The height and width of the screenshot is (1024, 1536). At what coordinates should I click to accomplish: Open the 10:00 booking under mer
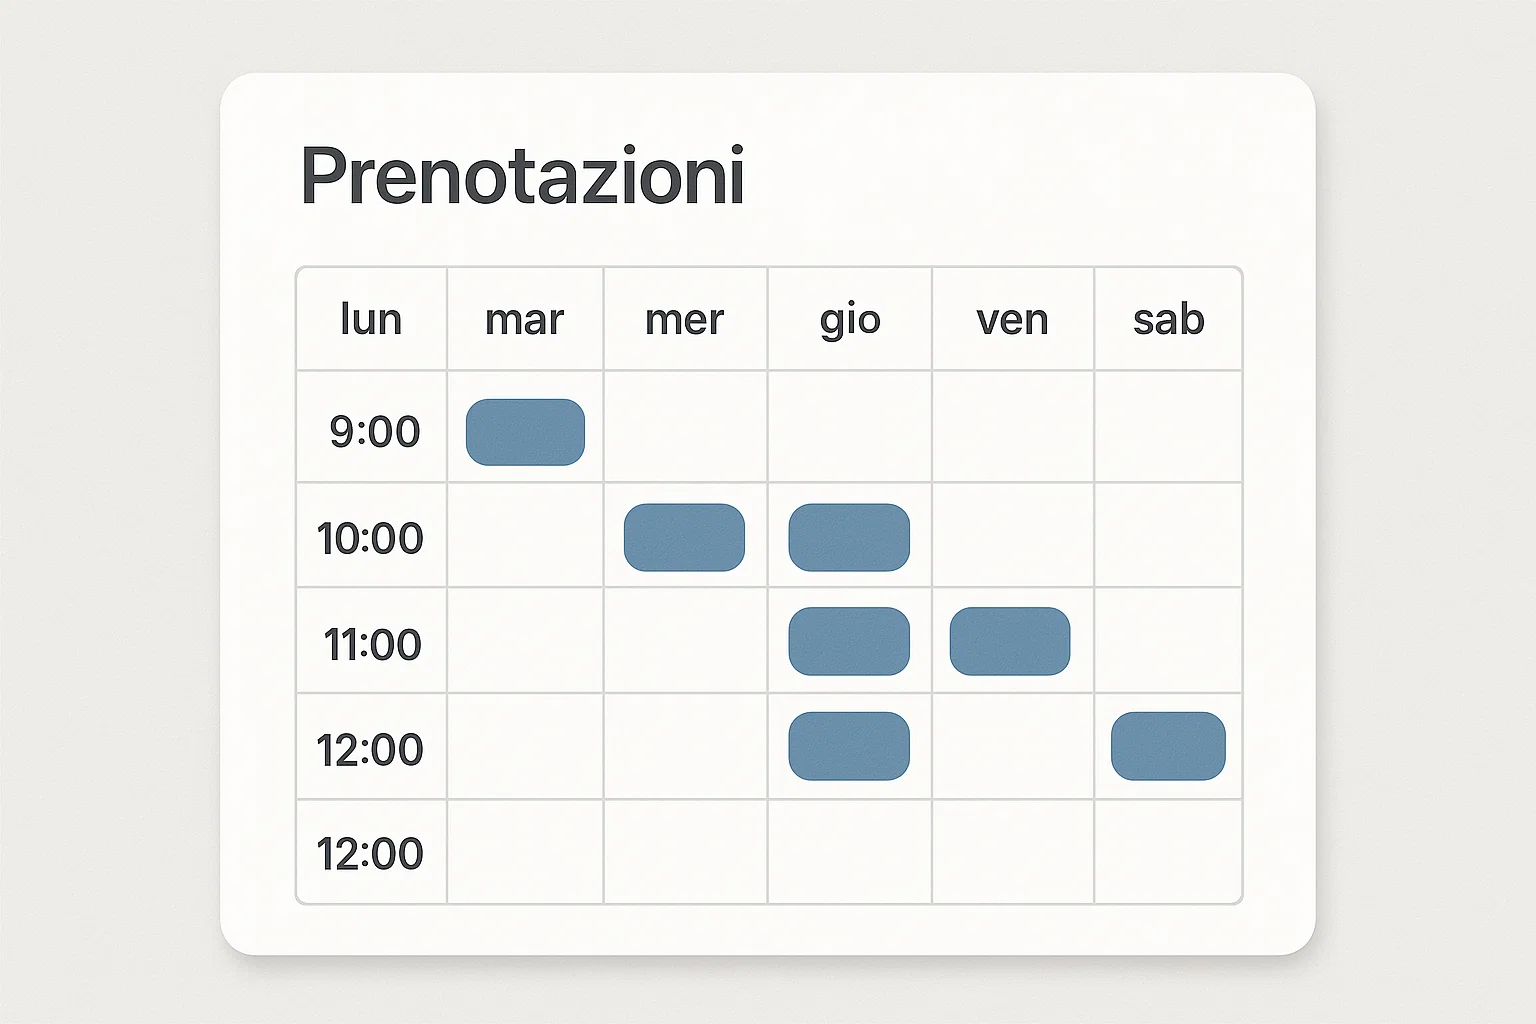(684, 537)
